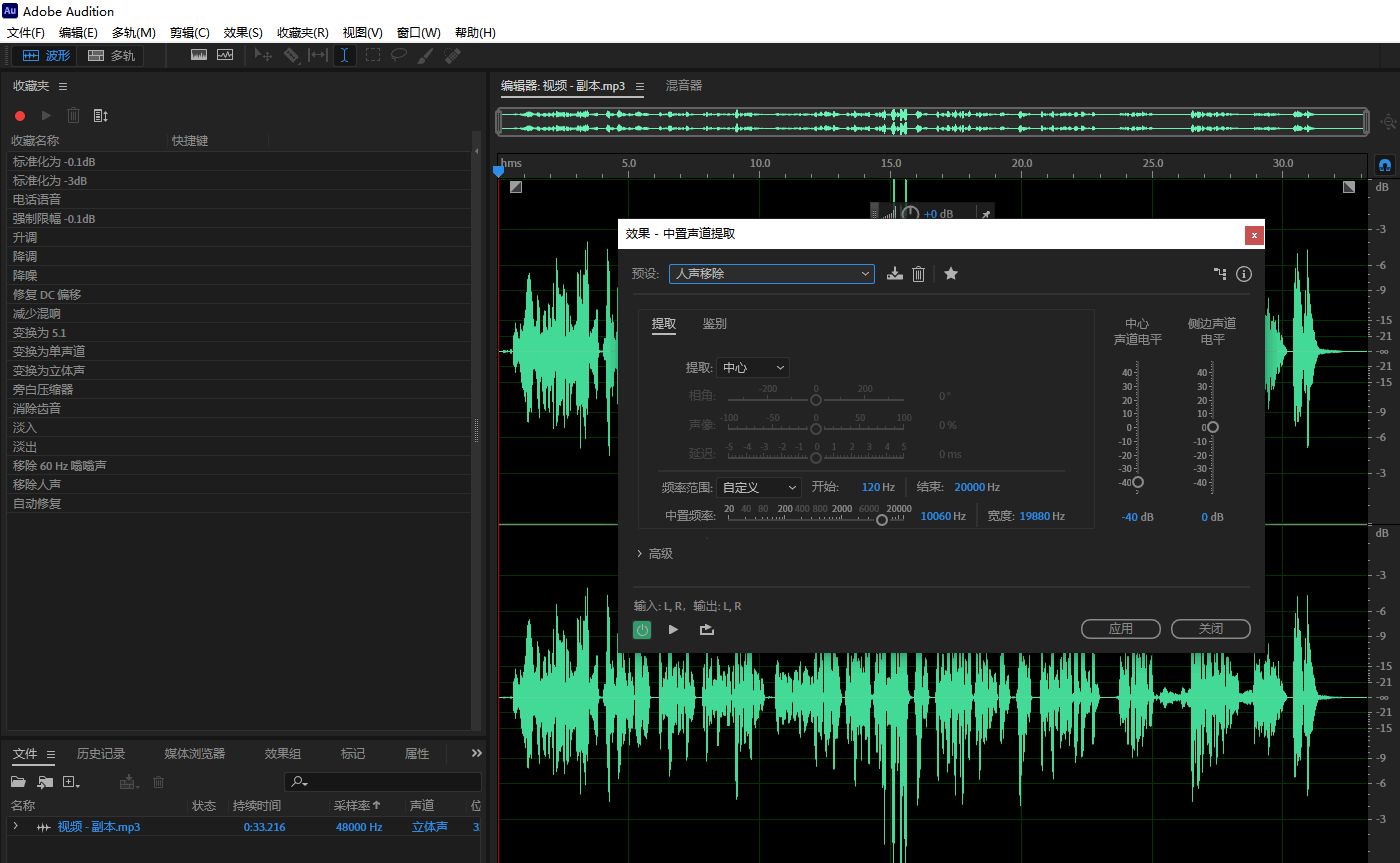Click the 侧边声道电平 slider handle
Viewport: 1400px width, 863px height.
pyautogui.click(x=1213, y=427)
